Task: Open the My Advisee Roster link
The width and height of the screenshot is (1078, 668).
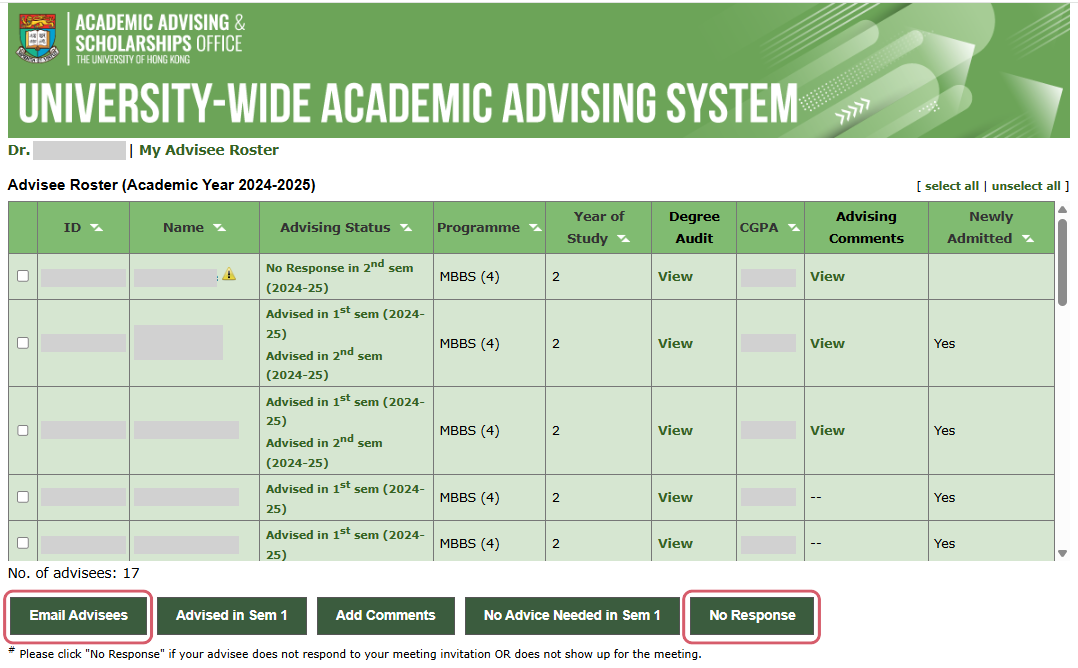Action: (209, 150)
